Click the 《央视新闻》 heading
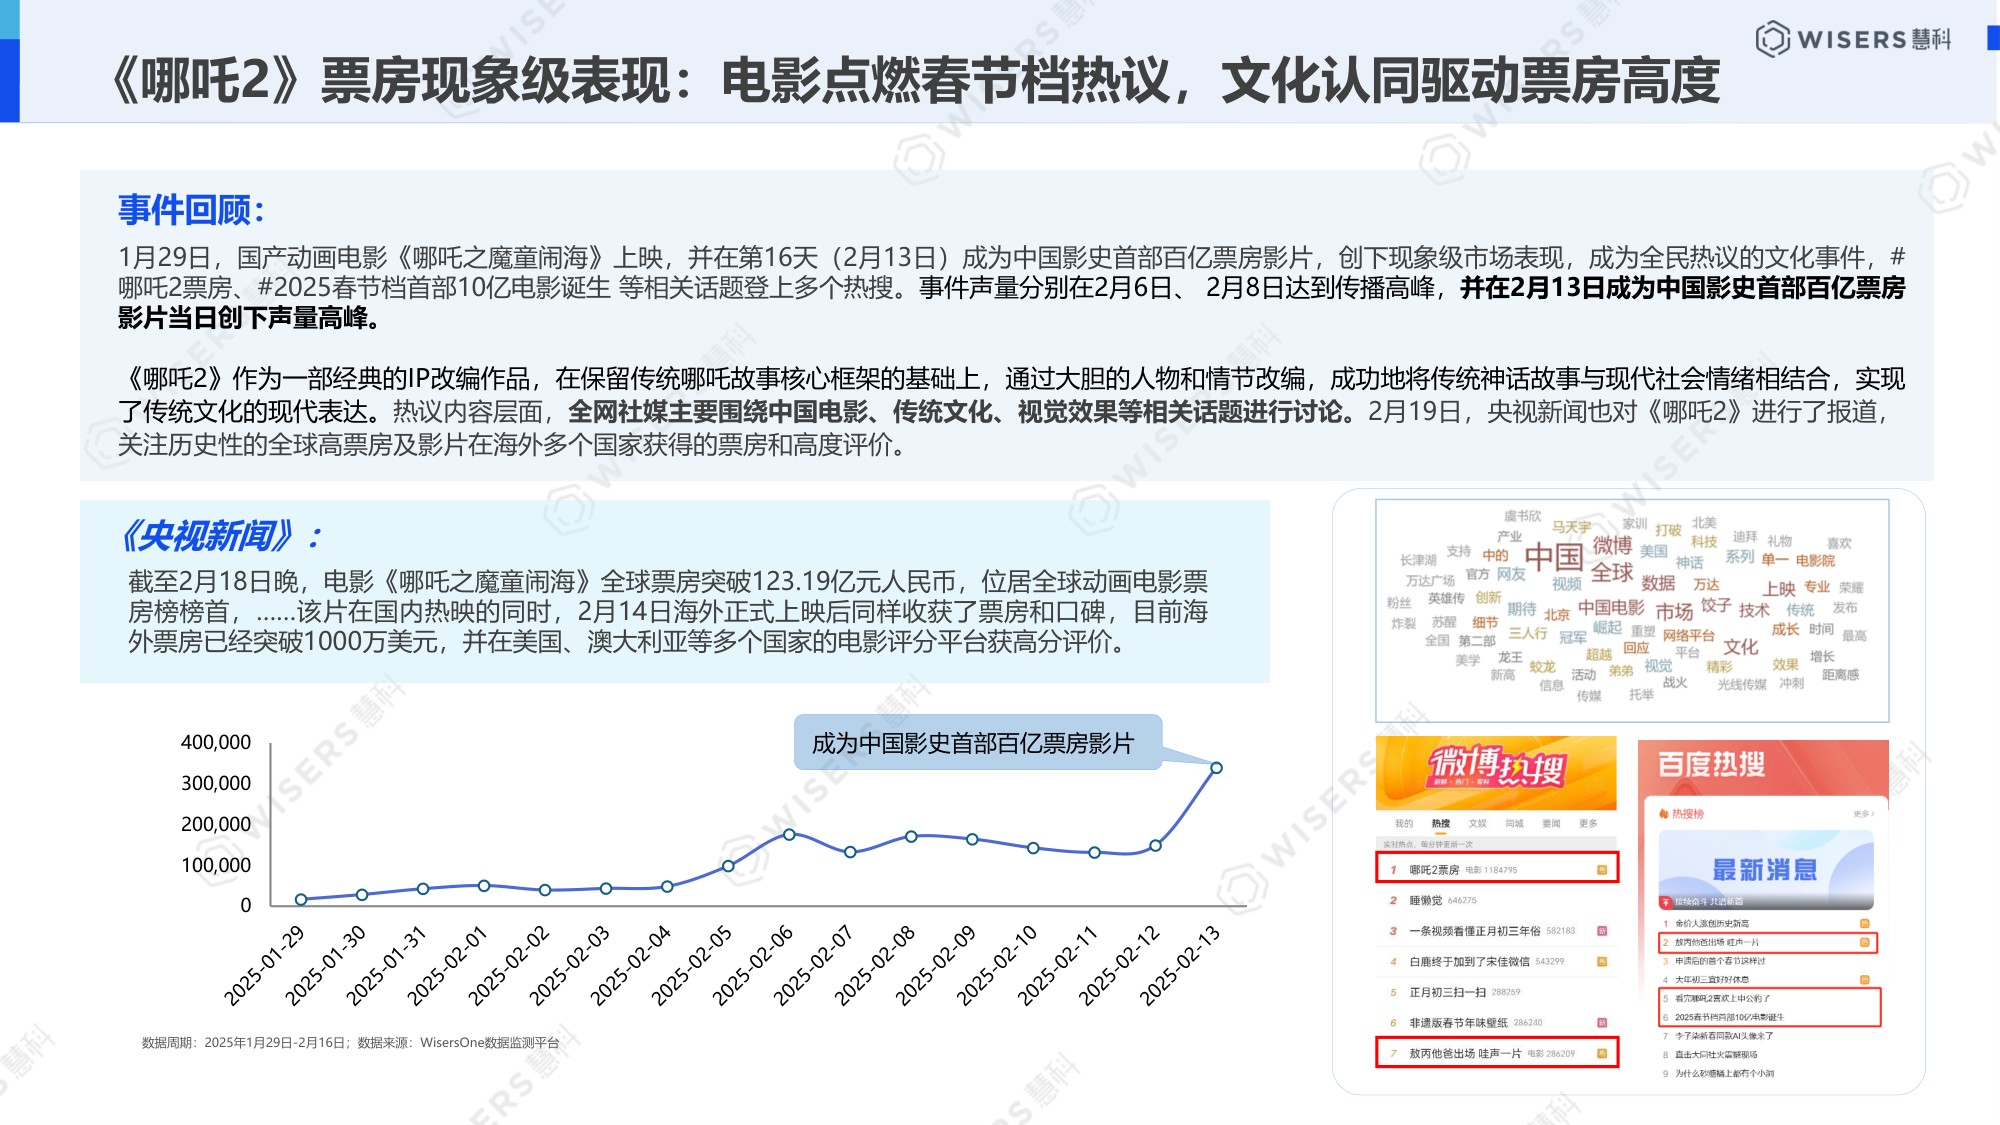Image resolution: width=2000 pixels, height=1125 pixels. 219,537
